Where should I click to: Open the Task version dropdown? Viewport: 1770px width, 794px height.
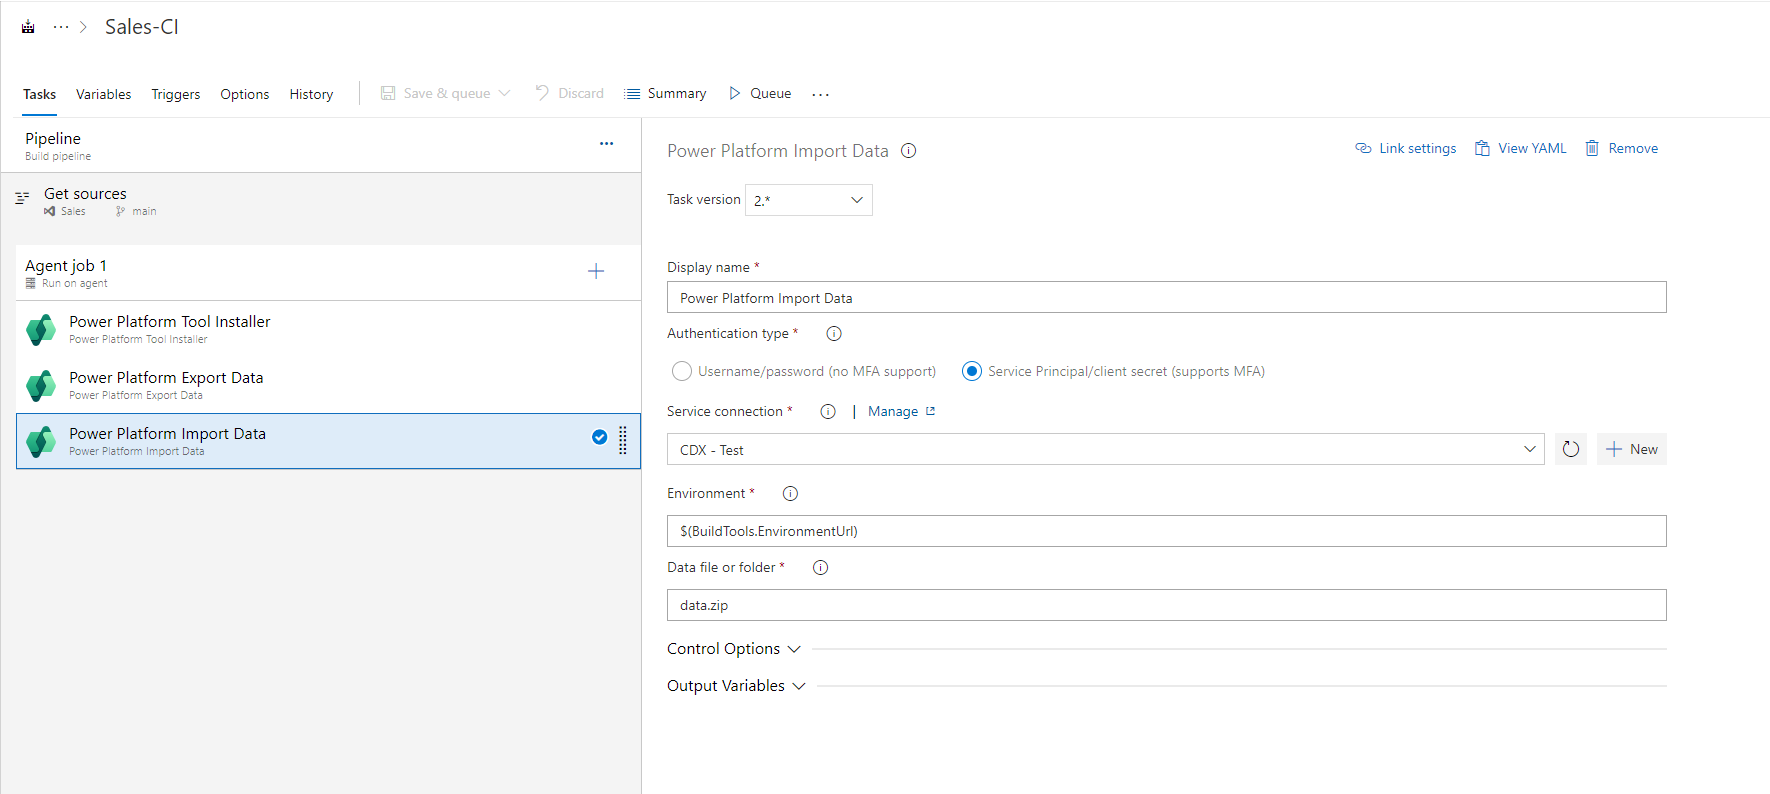click(x=809, y=200)
